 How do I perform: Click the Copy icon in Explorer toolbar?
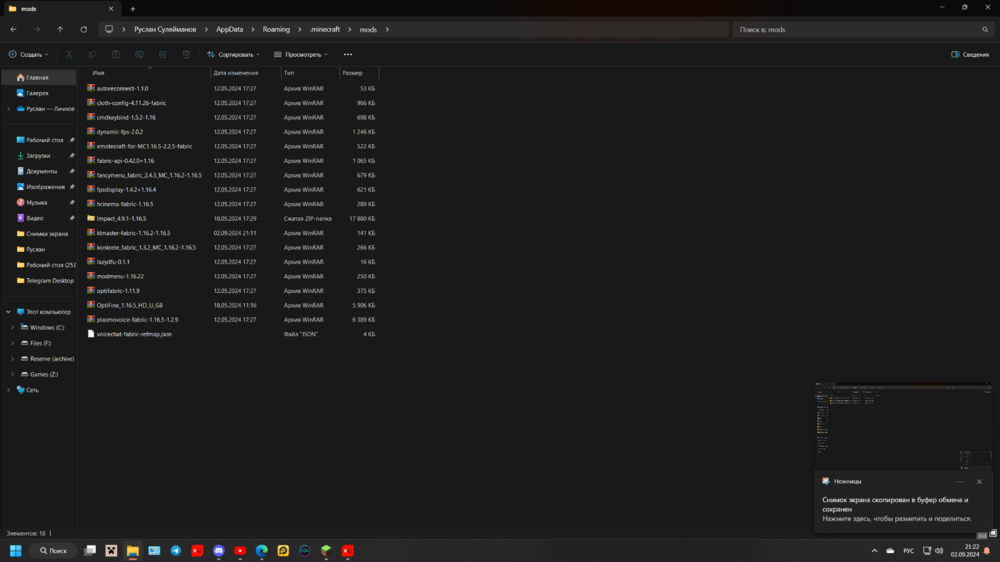tap(92, 55)
